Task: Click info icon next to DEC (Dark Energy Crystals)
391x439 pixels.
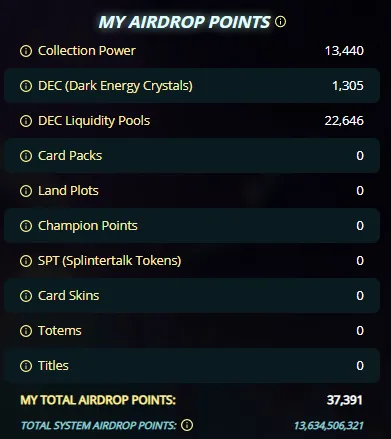Action: point(26,86)
